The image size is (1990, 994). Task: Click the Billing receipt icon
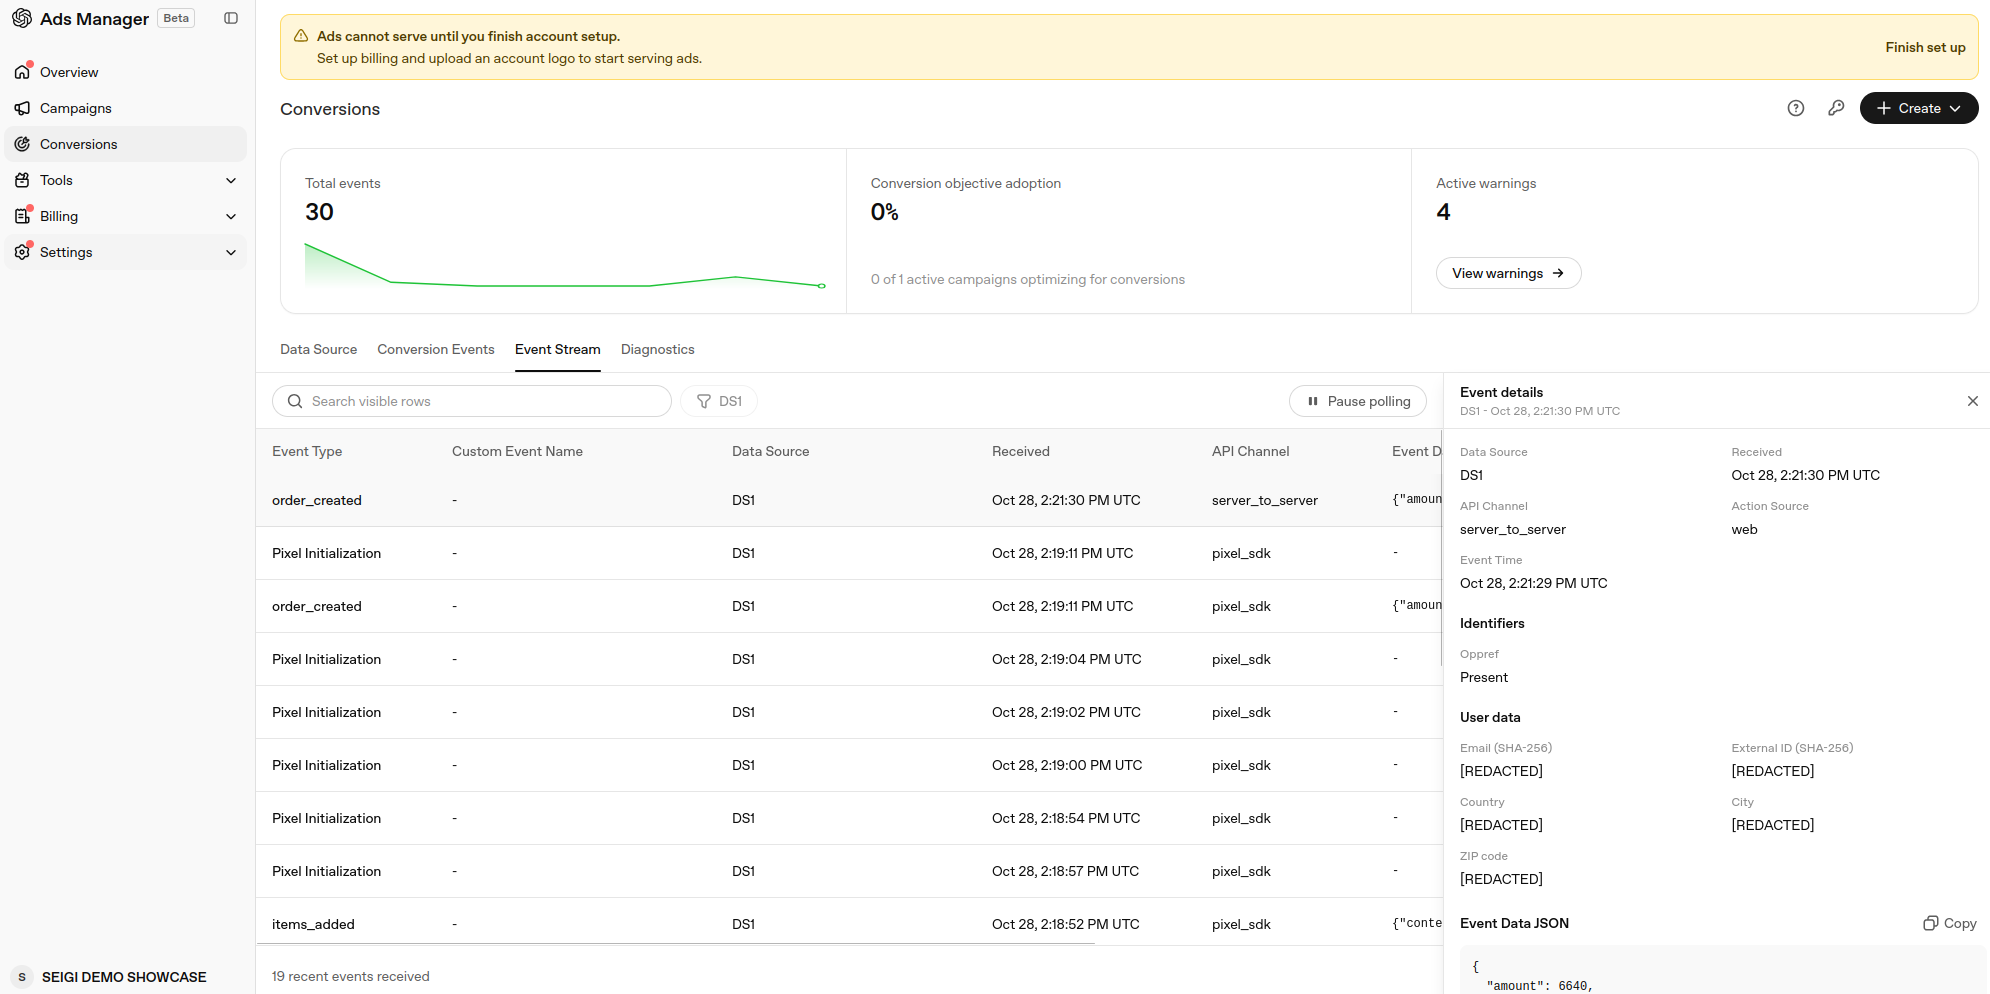tap(22, 216)
